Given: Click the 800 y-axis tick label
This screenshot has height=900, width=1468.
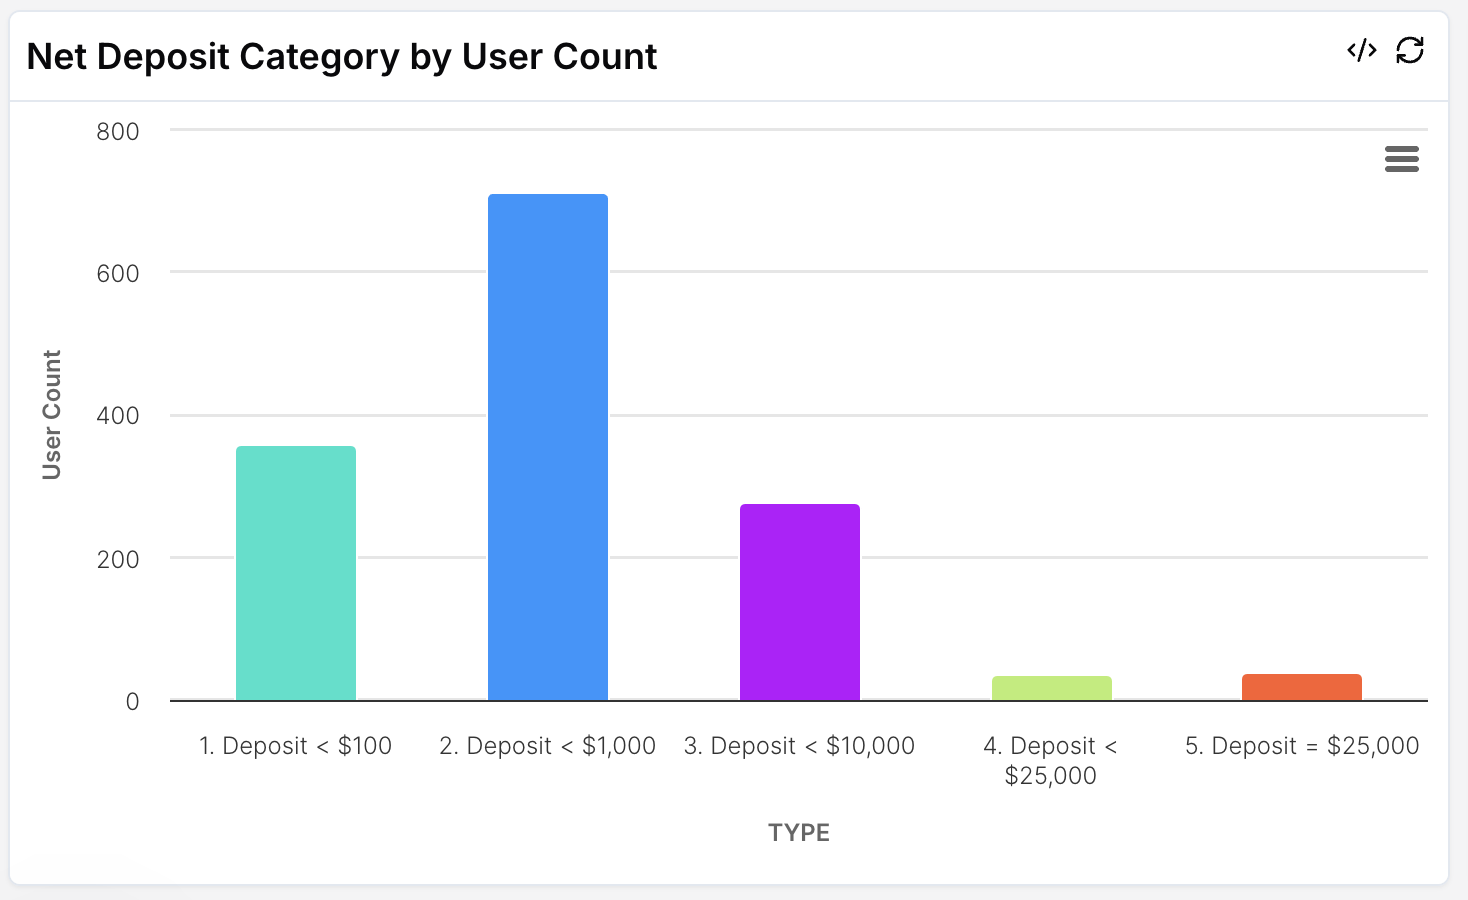Looking at the screenshot, I should click(x=118, y=131).
